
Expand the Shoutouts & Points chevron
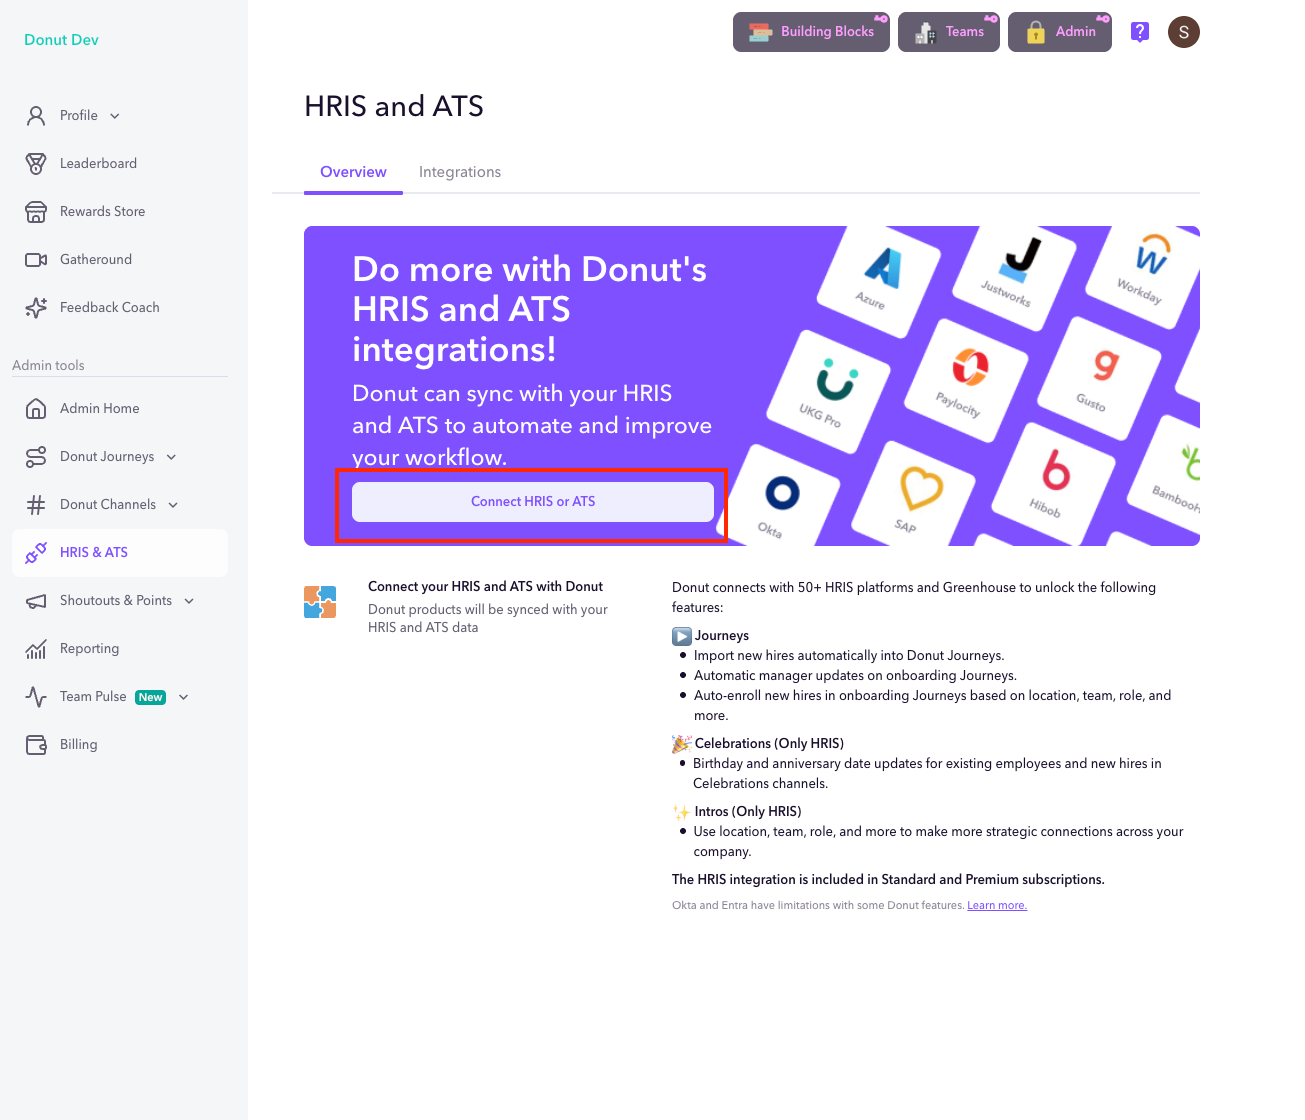coord(189,601)
